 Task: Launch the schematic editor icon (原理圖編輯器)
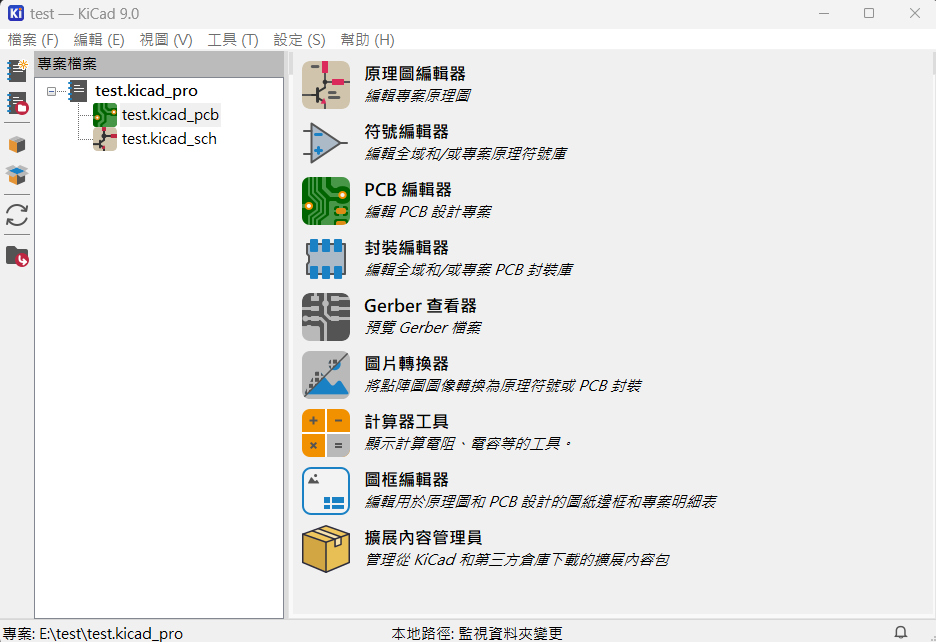point(325,85)
